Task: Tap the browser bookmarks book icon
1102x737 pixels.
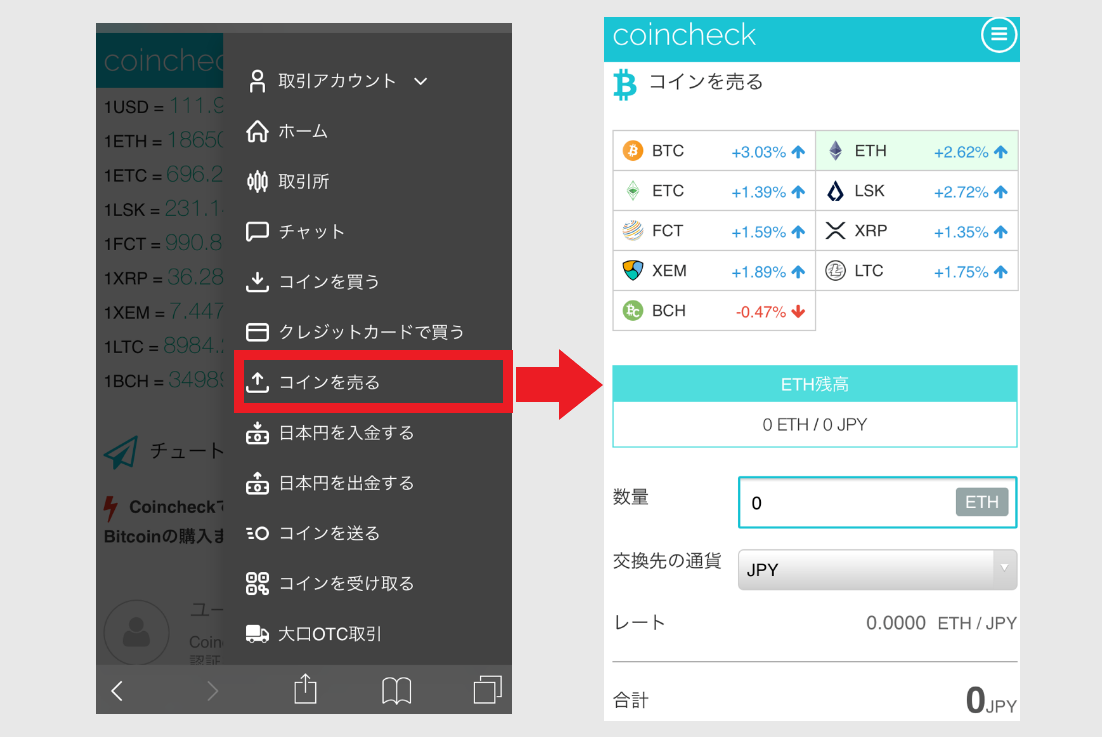Action: point(396,691)
